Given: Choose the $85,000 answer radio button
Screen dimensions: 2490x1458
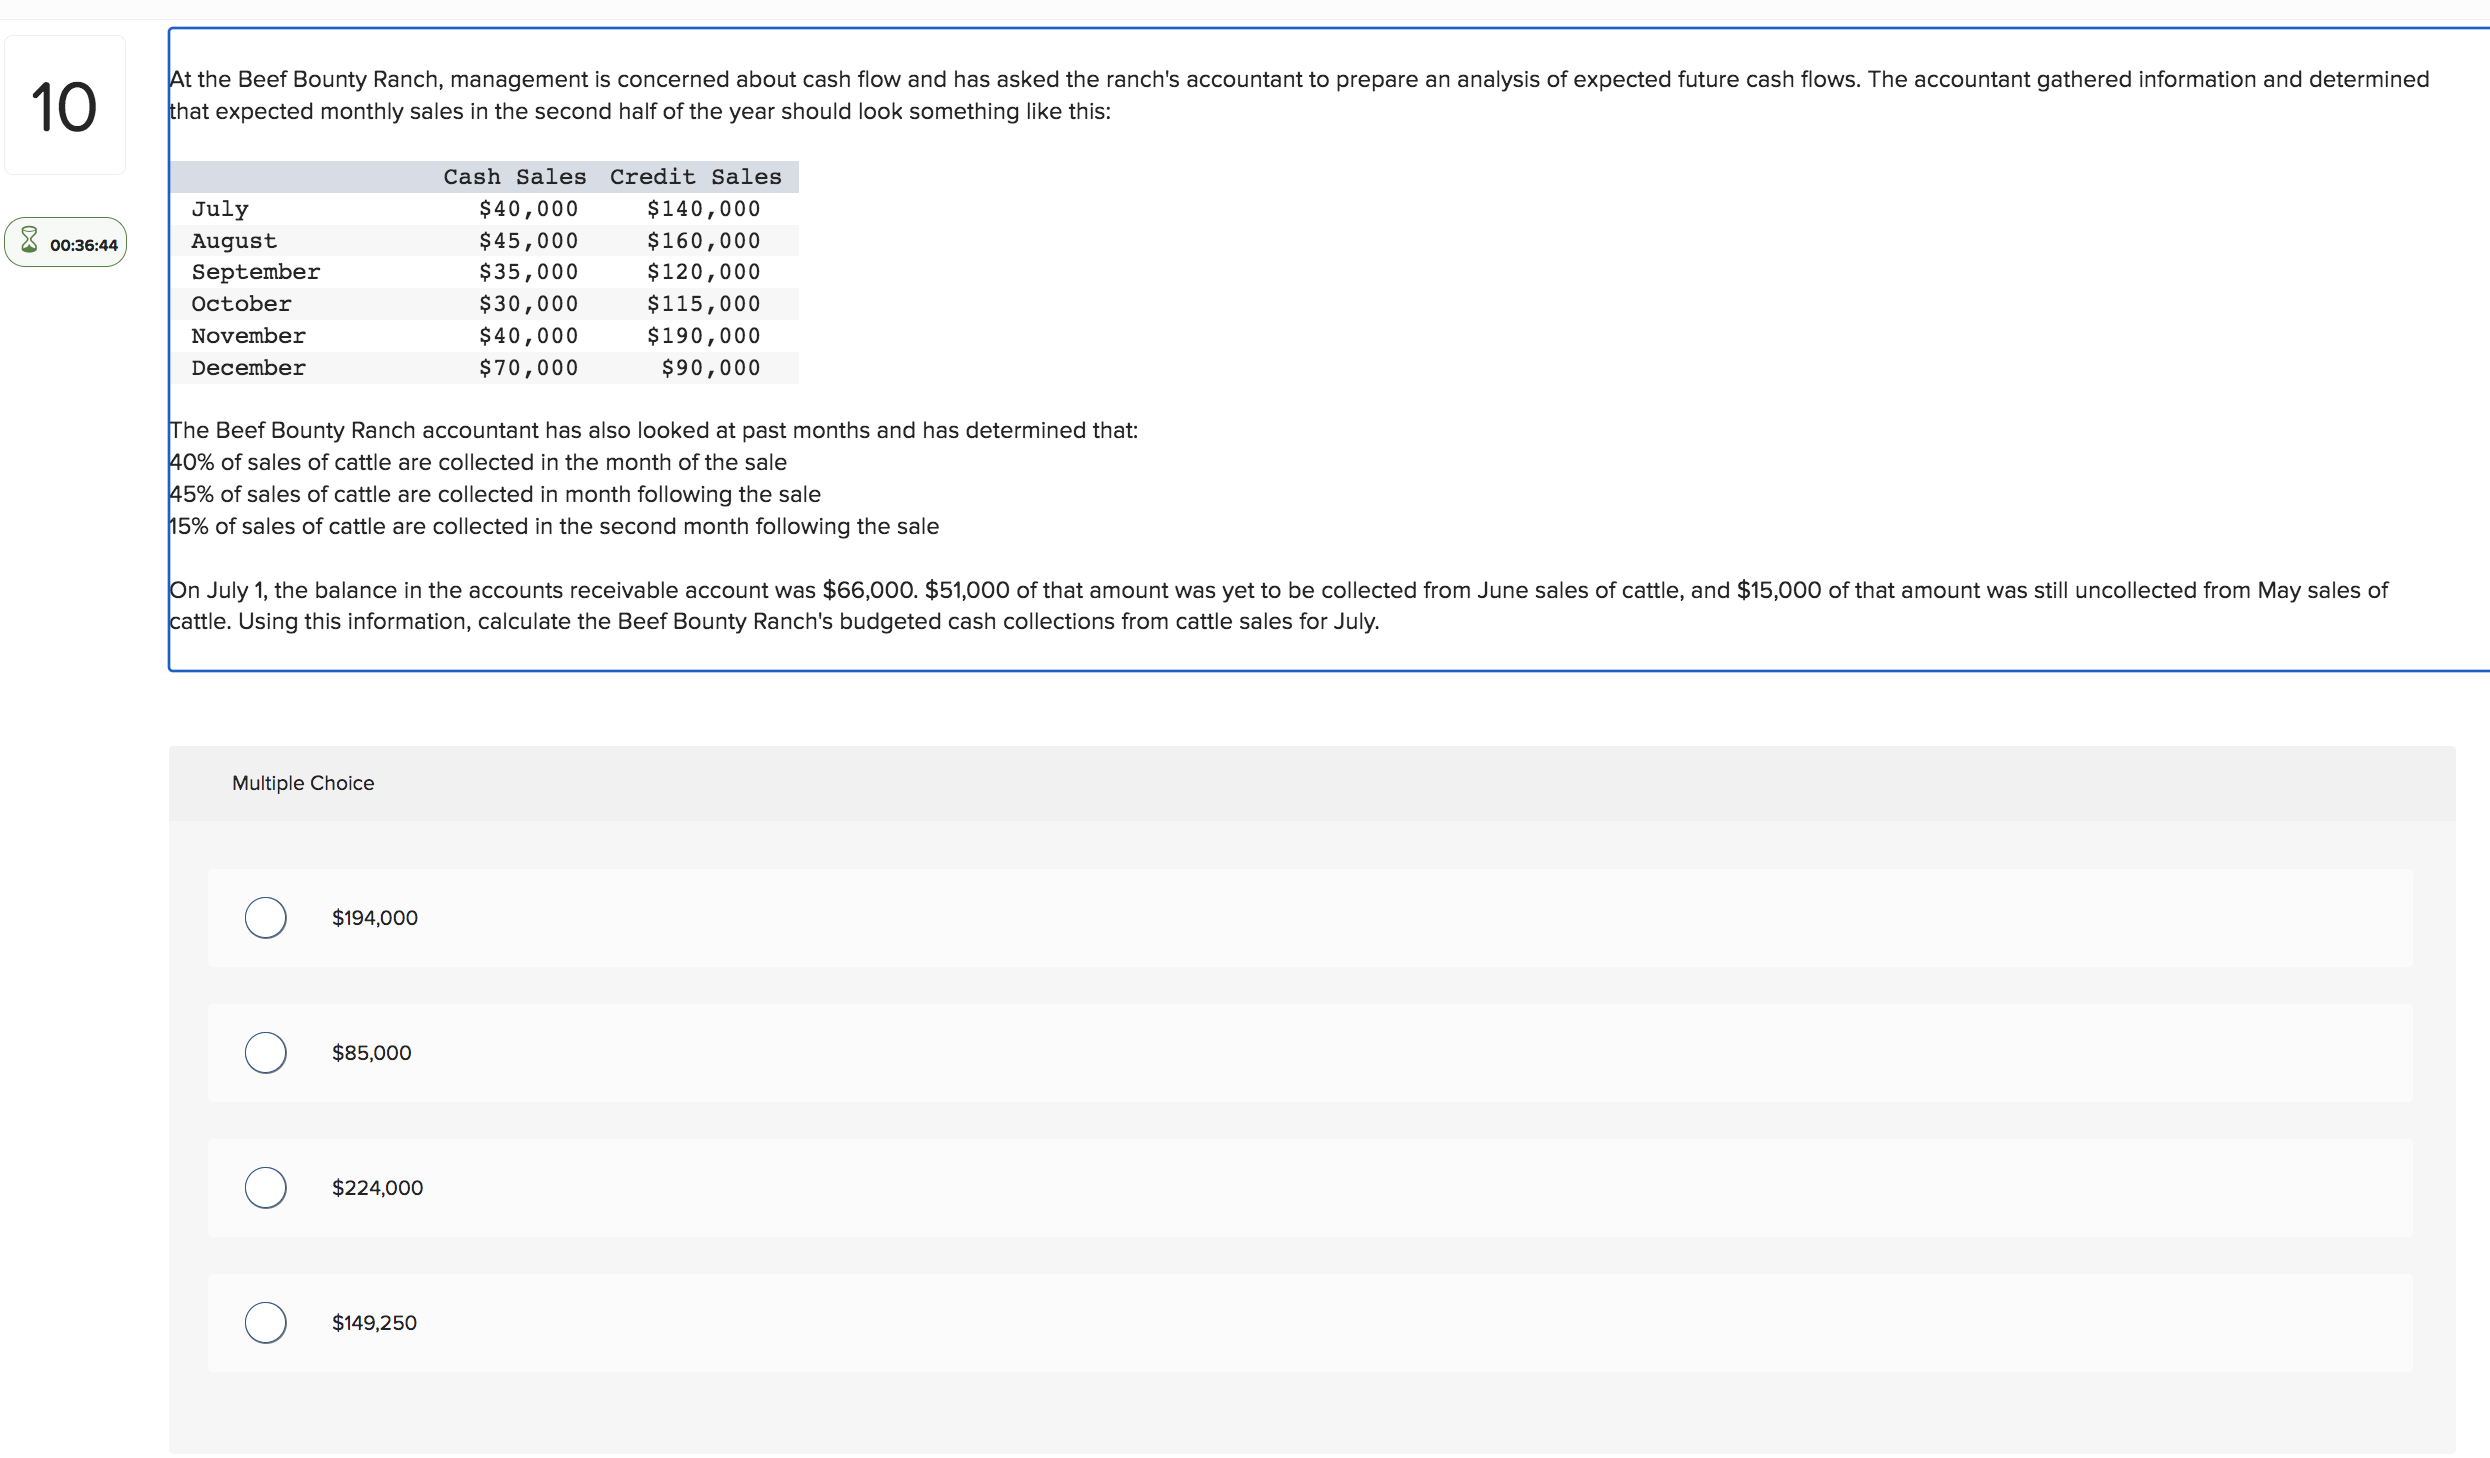Looking at the screenshot, I should point(266,1052).
